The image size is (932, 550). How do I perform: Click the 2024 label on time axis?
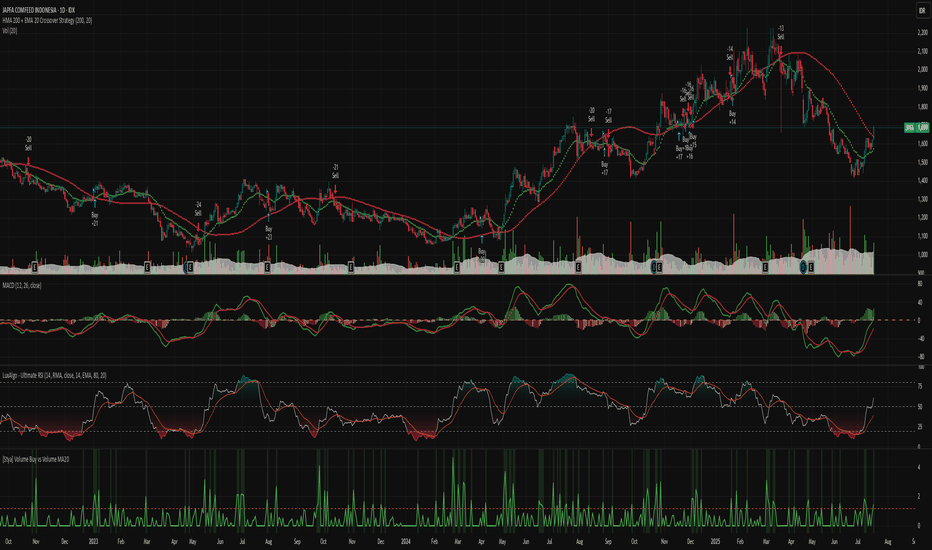click(406, 542)
